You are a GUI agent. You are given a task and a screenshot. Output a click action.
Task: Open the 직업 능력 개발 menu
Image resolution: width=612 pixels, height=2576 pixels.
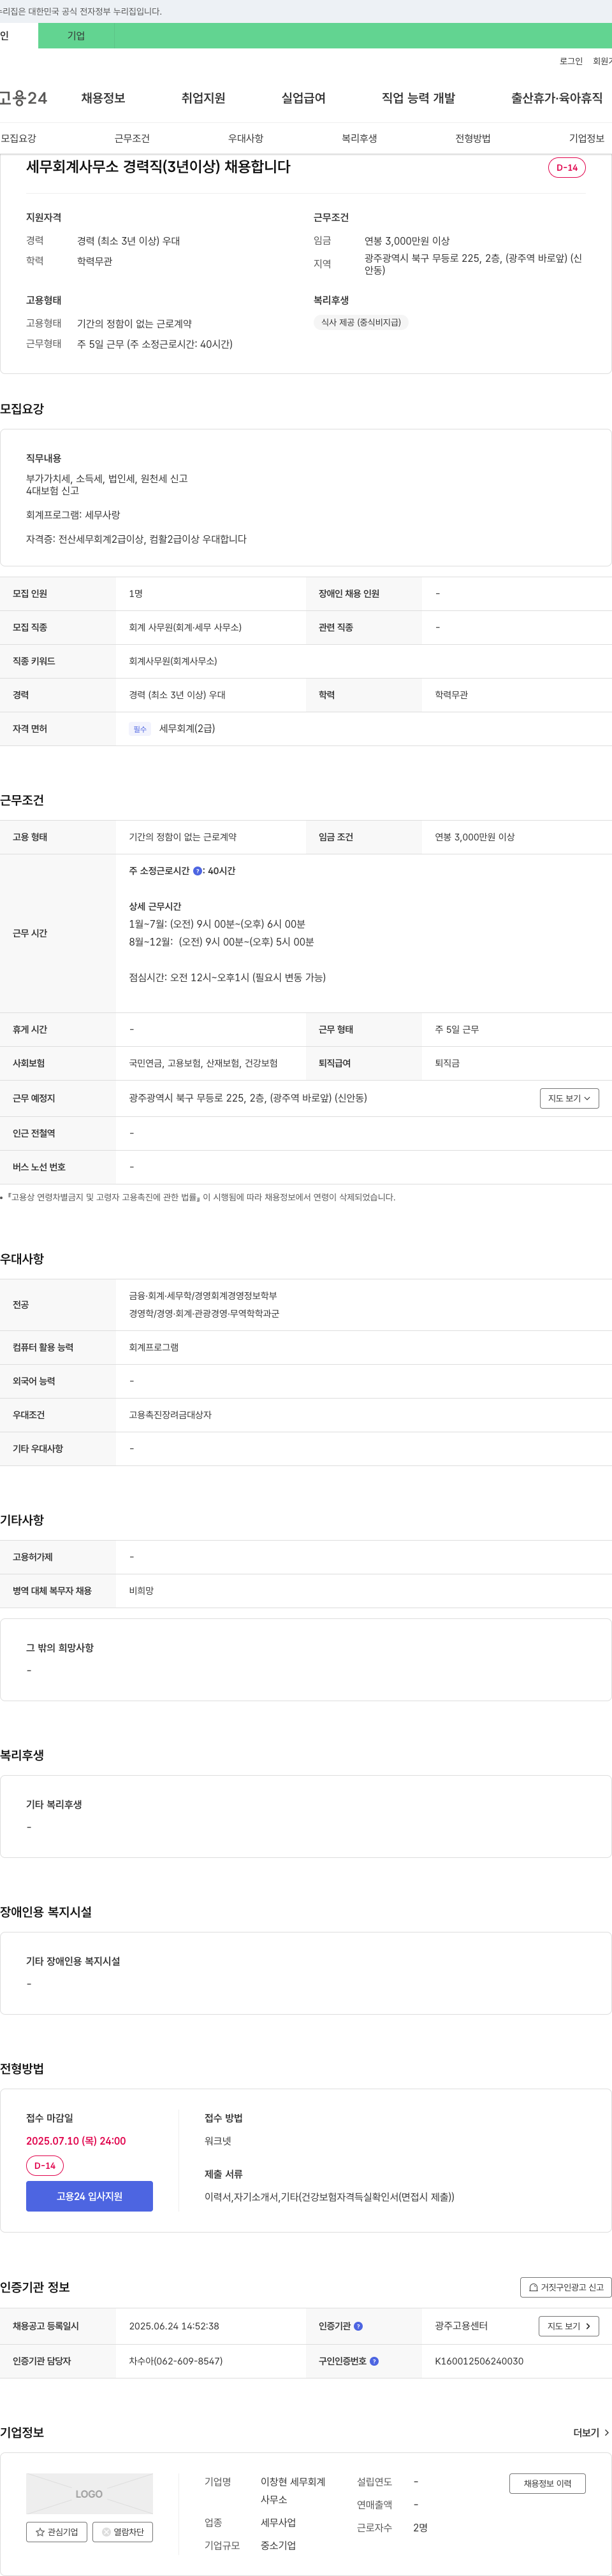coord(418,98)
